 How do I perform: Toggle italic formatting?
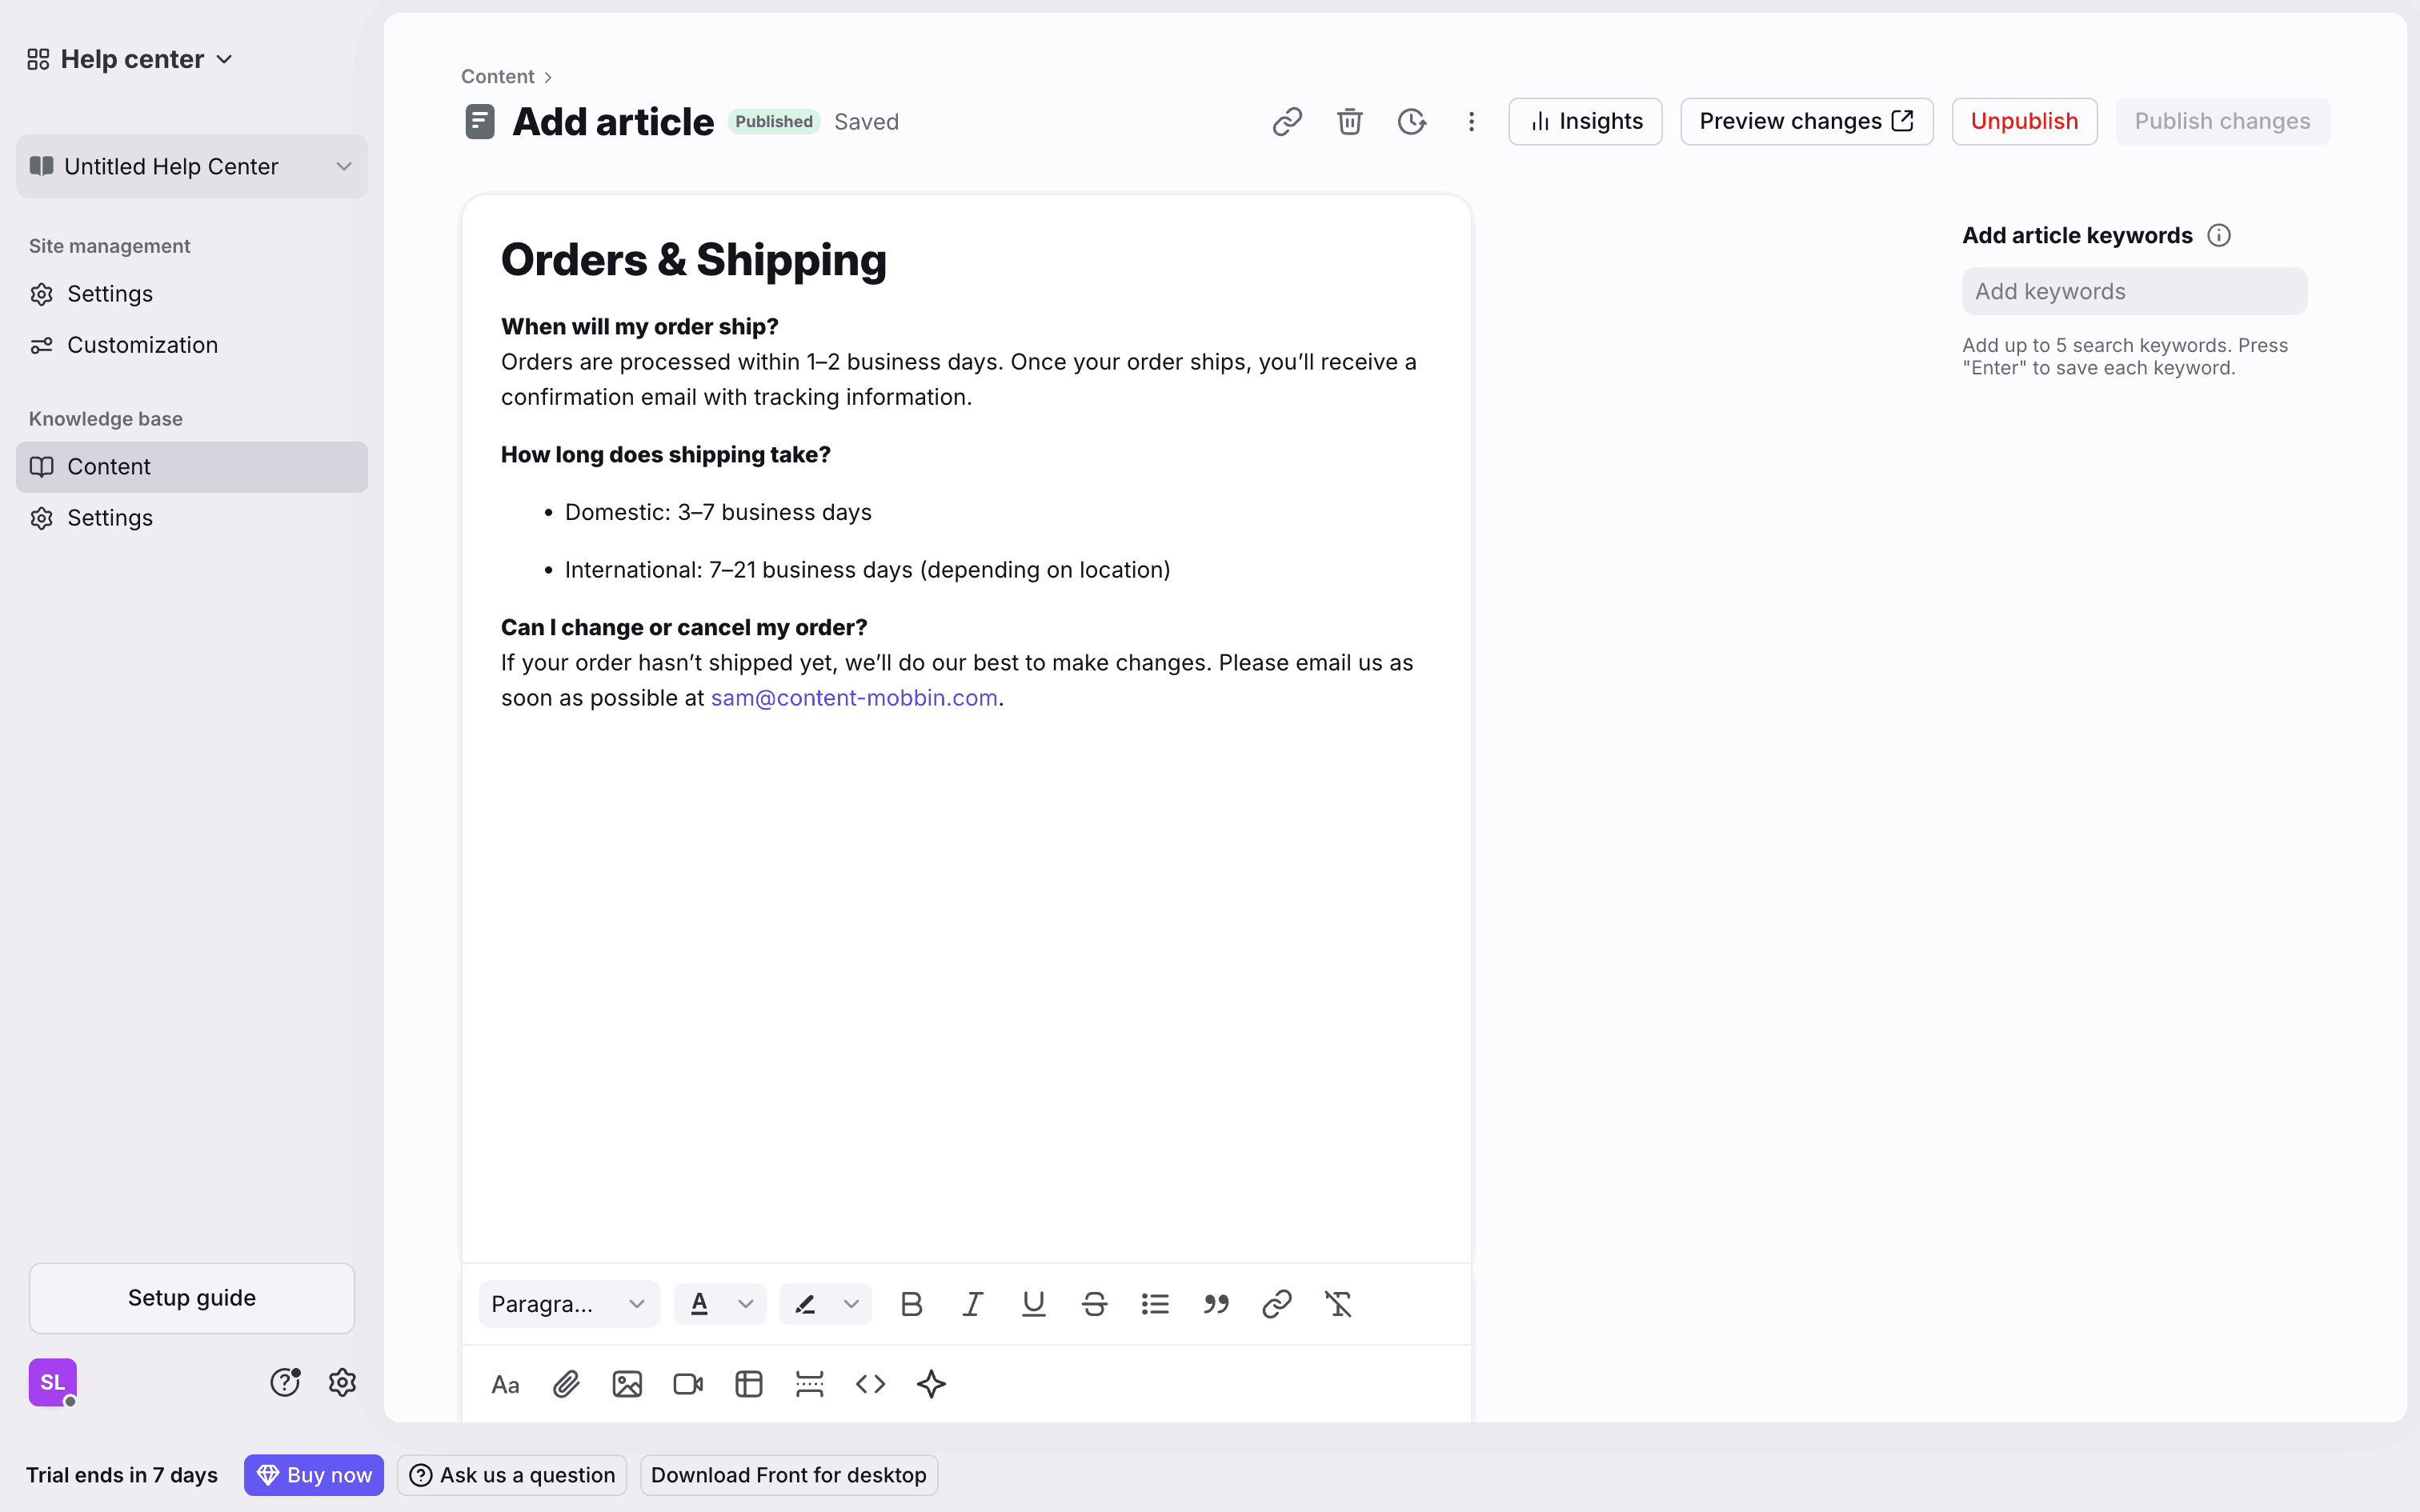click(x=972, y=1304)
